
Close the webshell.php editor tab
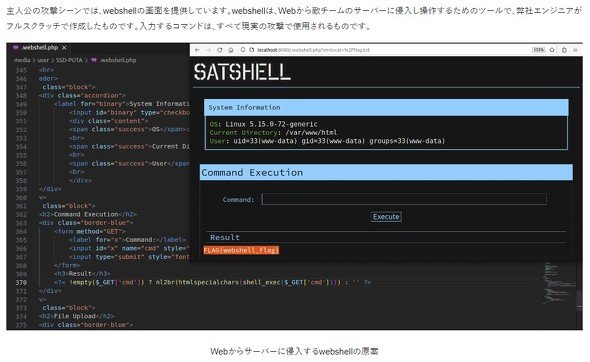point(64,48)
